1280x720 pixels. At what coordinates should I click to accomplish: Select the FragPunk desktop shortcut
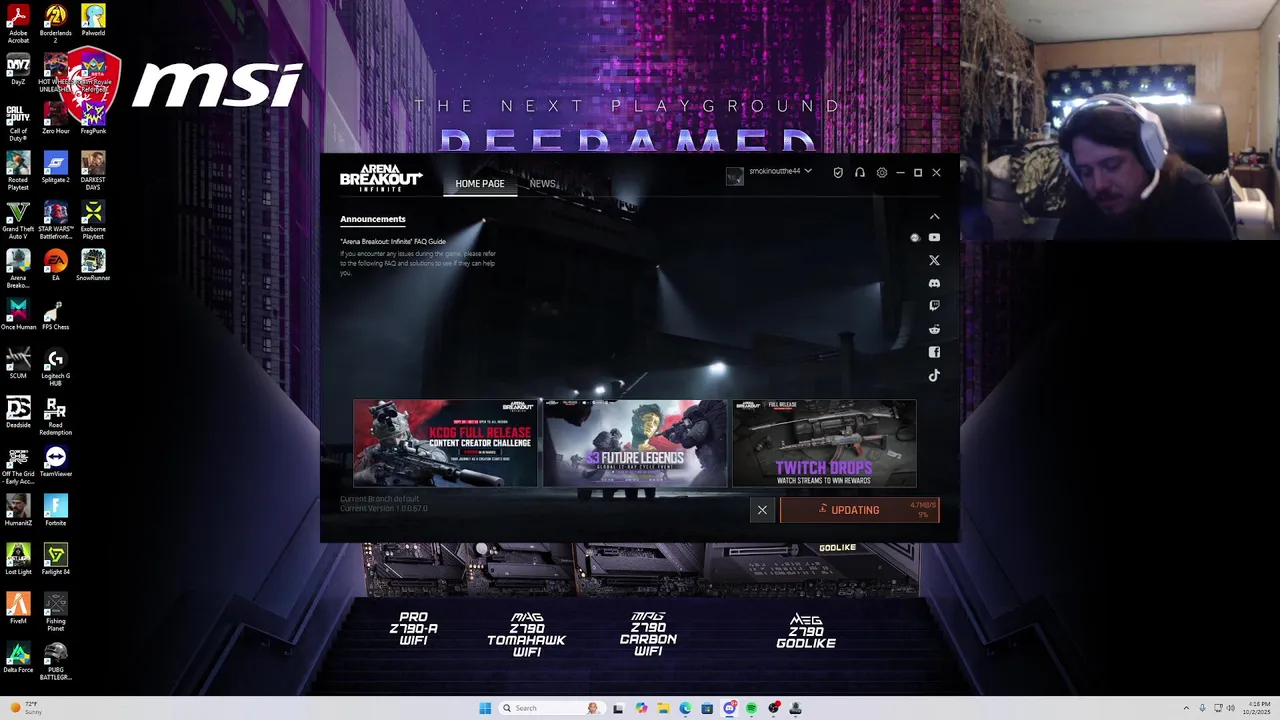point(93,118)
